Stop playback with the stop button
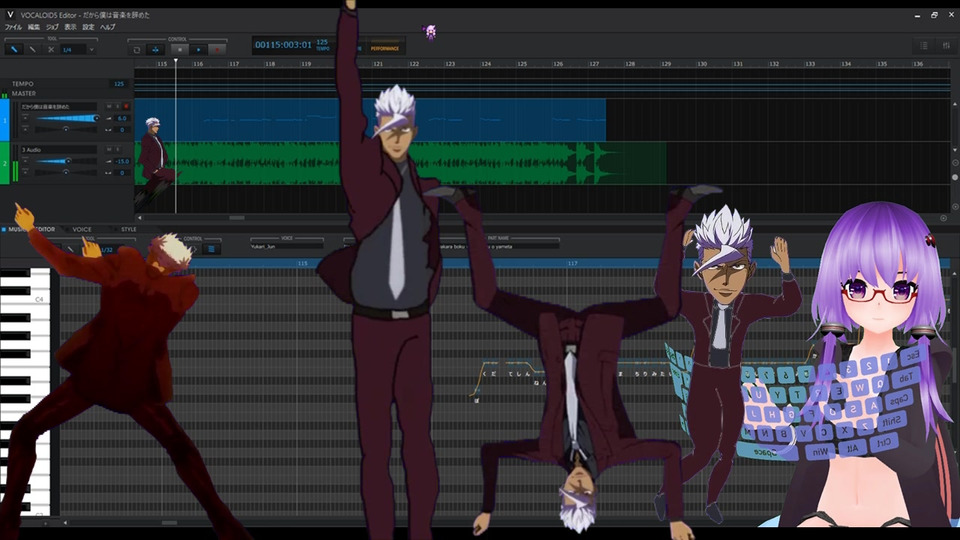The height and width of the screenshot is (540, 960). pyautogui.click(x=179, y=50)
